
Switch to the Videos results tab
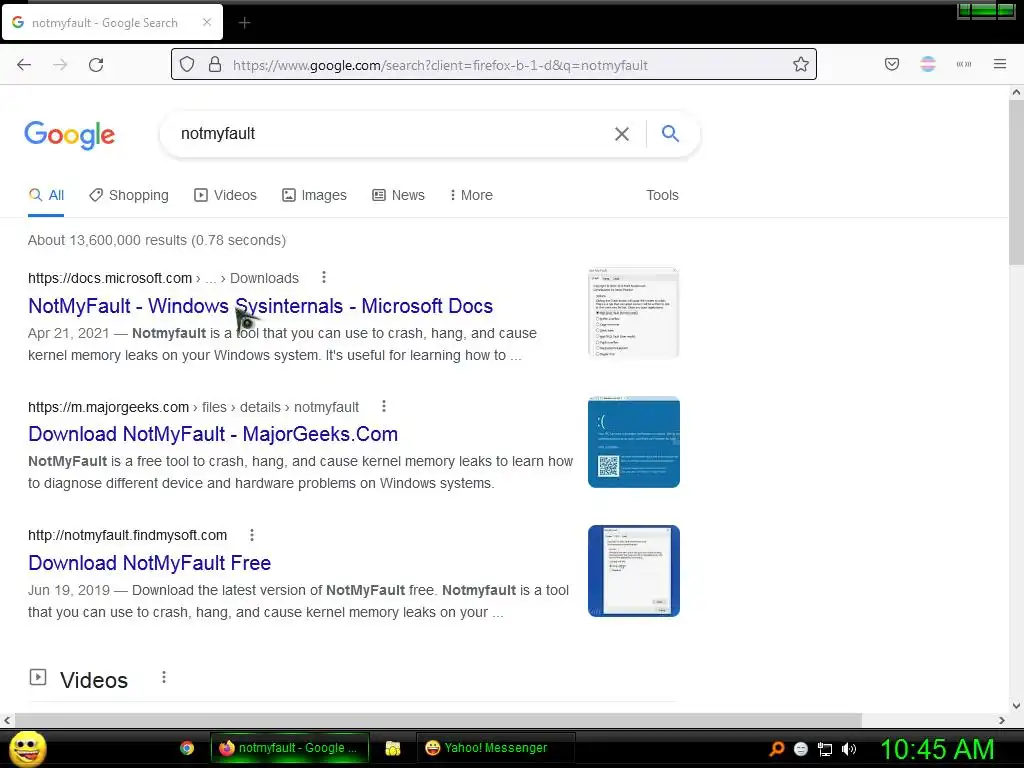coord(225,195)
